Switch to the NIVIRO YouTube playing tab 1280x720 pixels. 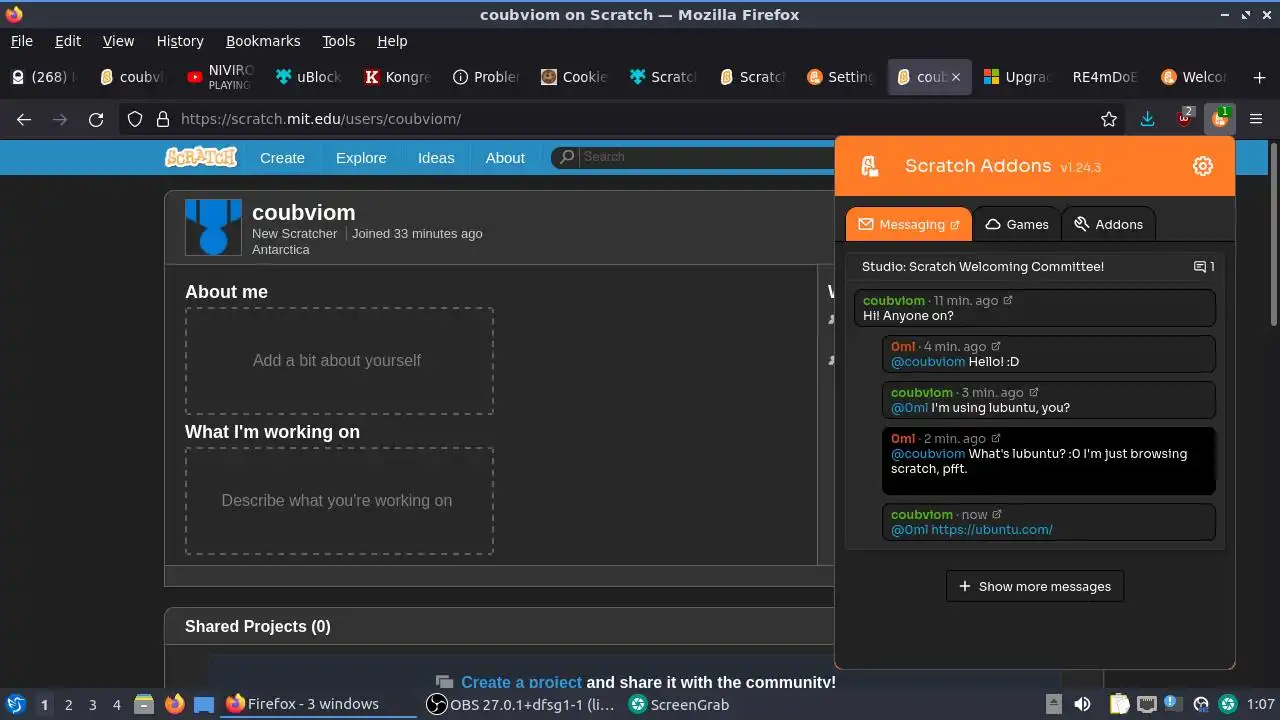pos(220,77)
